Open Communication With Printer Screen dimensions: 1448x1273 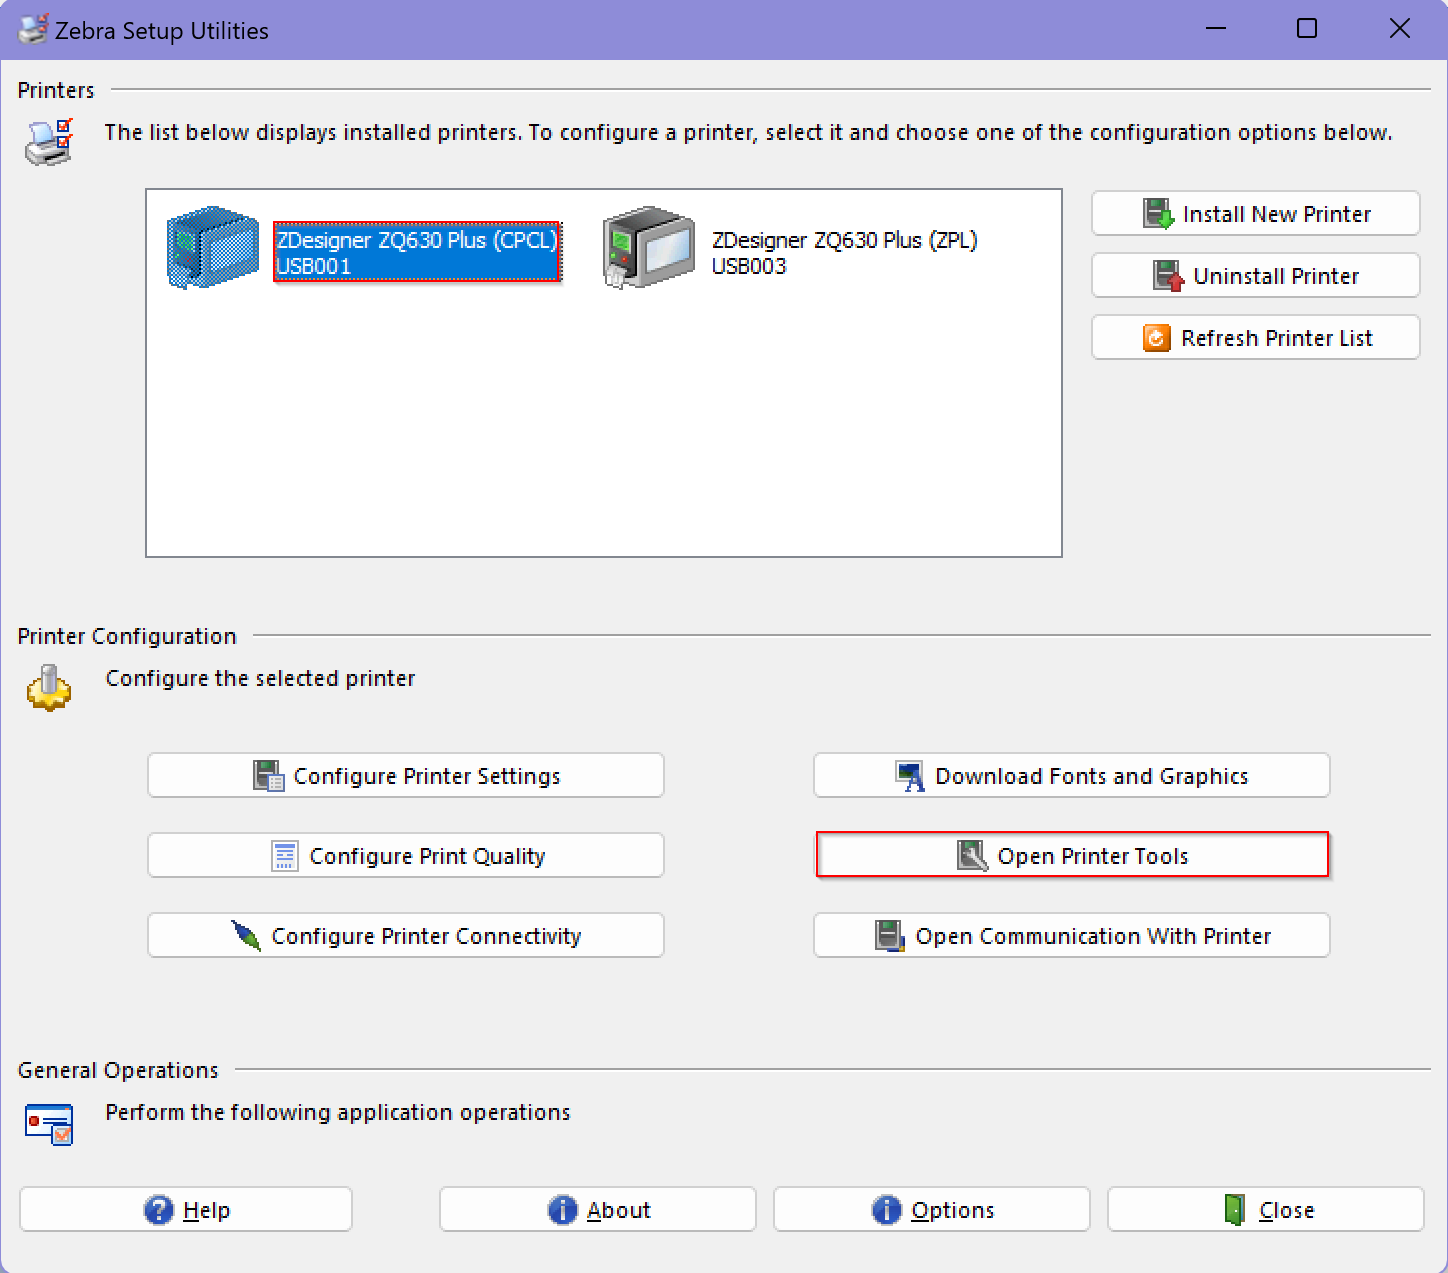1071,935
